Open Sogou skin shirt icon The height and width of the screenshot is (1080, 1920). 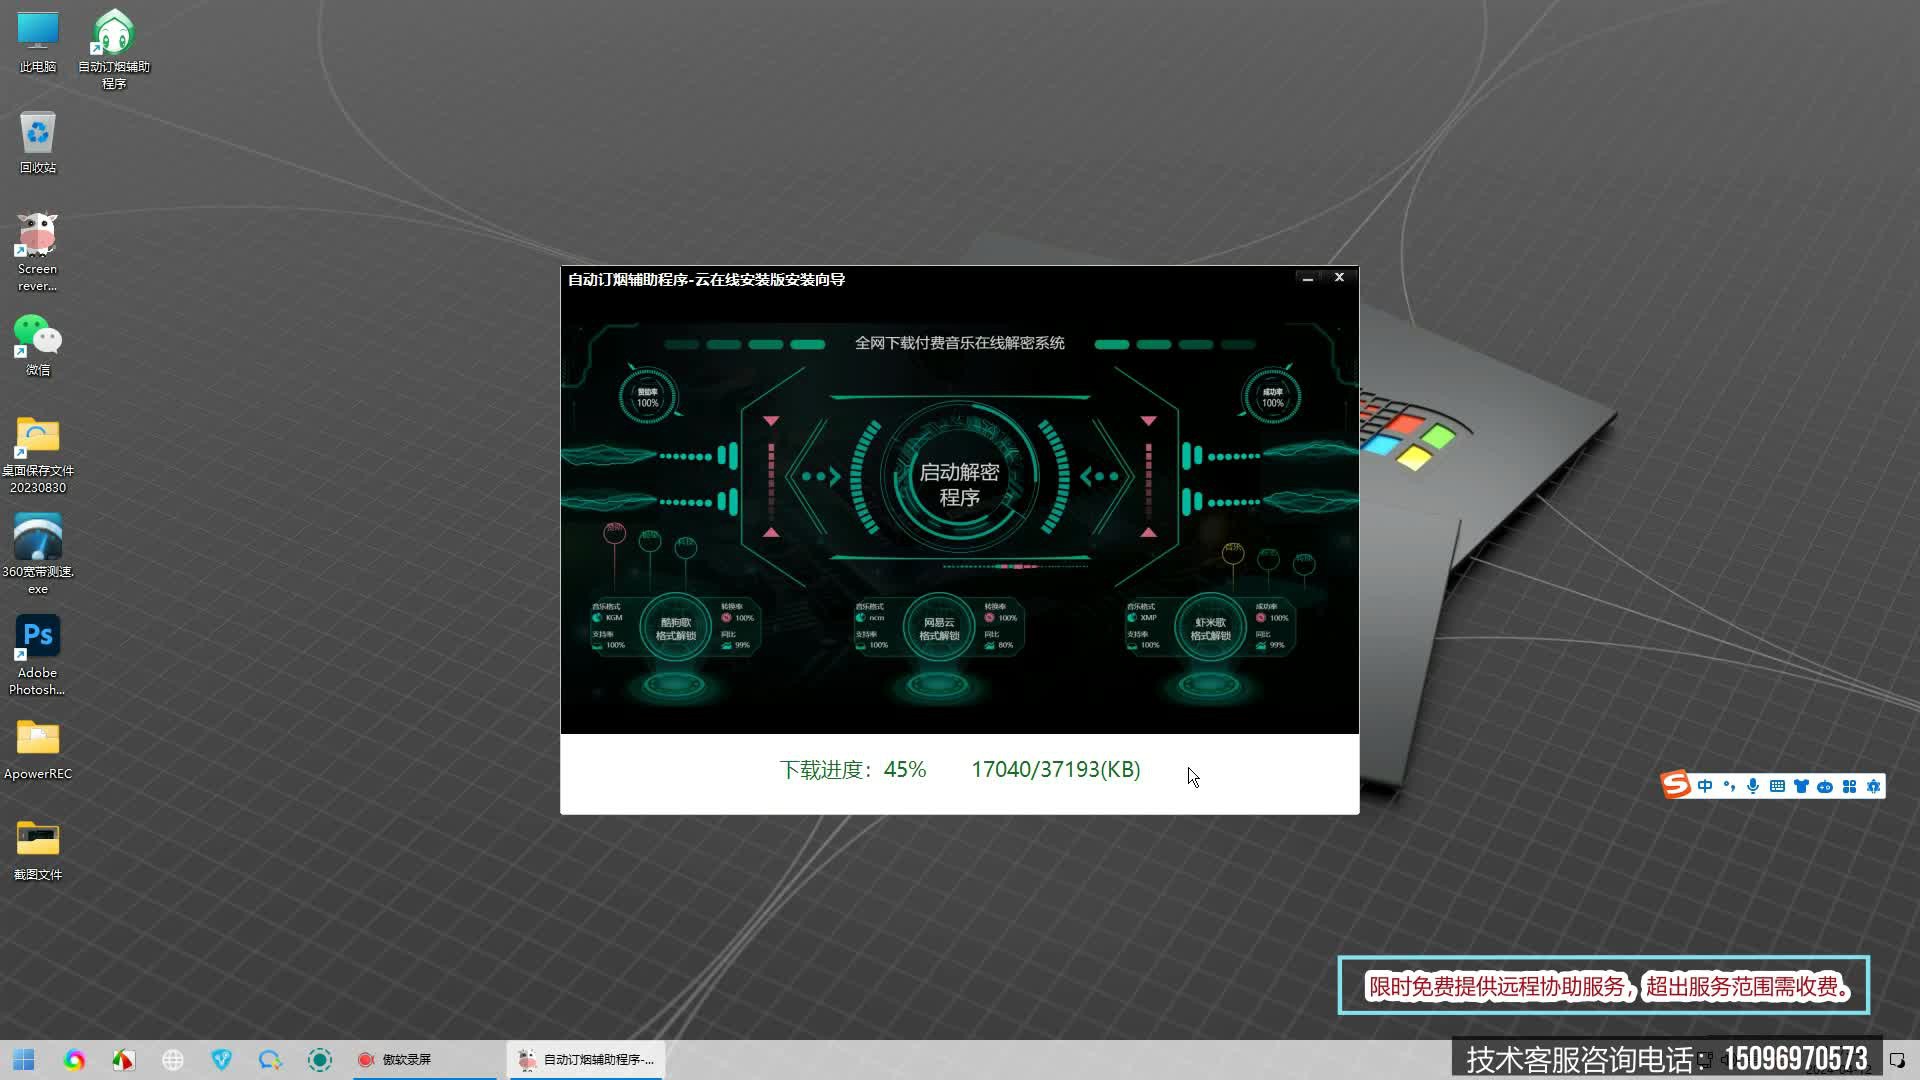1801,786
